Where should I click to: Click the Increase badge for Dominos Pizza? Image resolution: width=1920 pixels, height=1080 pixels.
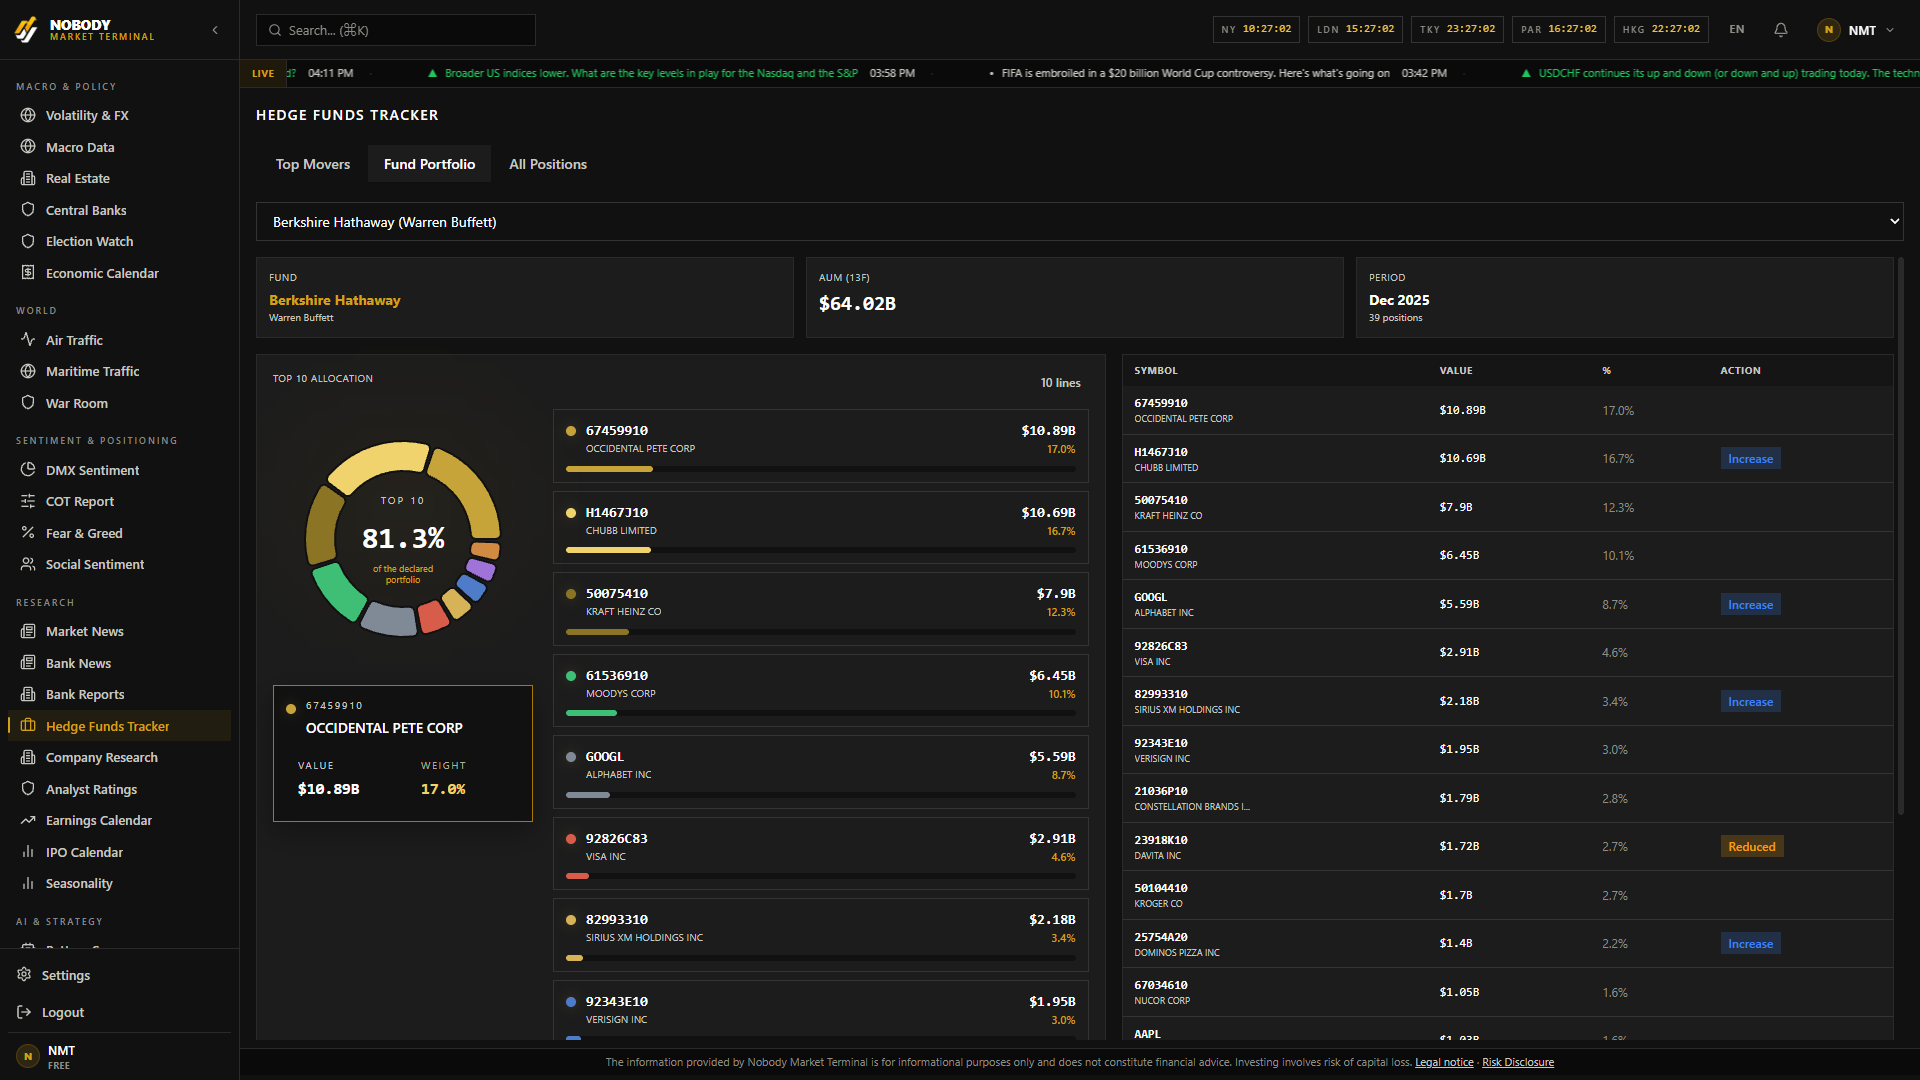(1751, 944)
